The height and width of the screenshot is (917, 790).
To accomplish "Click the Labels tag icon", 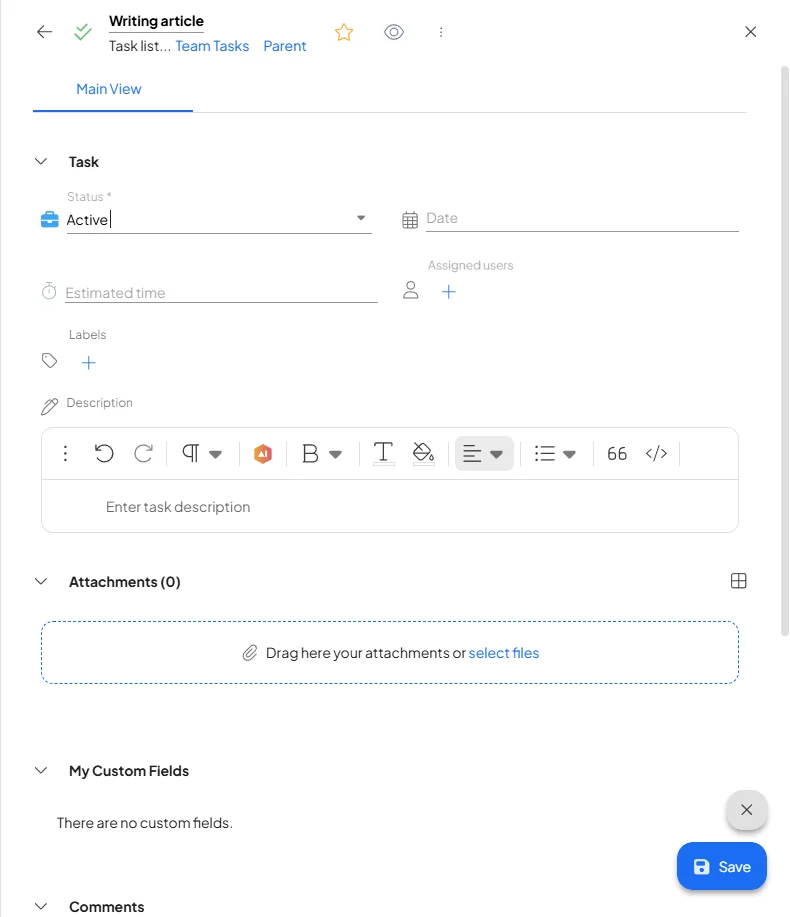I will click(50, 361).
